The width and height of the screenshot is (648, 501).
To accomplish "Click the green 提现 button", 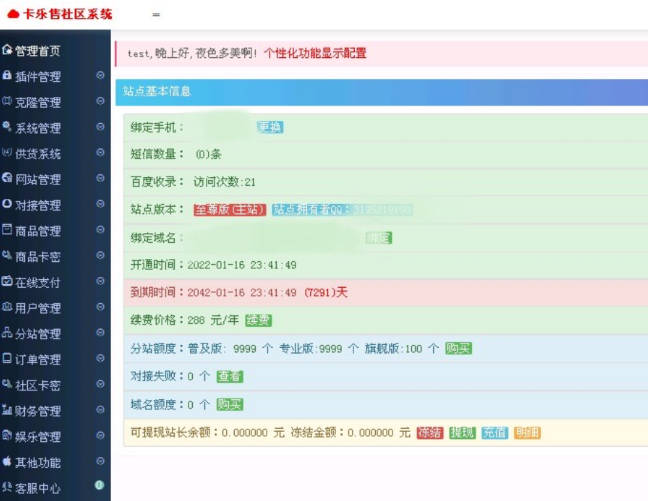I will click(x=462, y=433).
